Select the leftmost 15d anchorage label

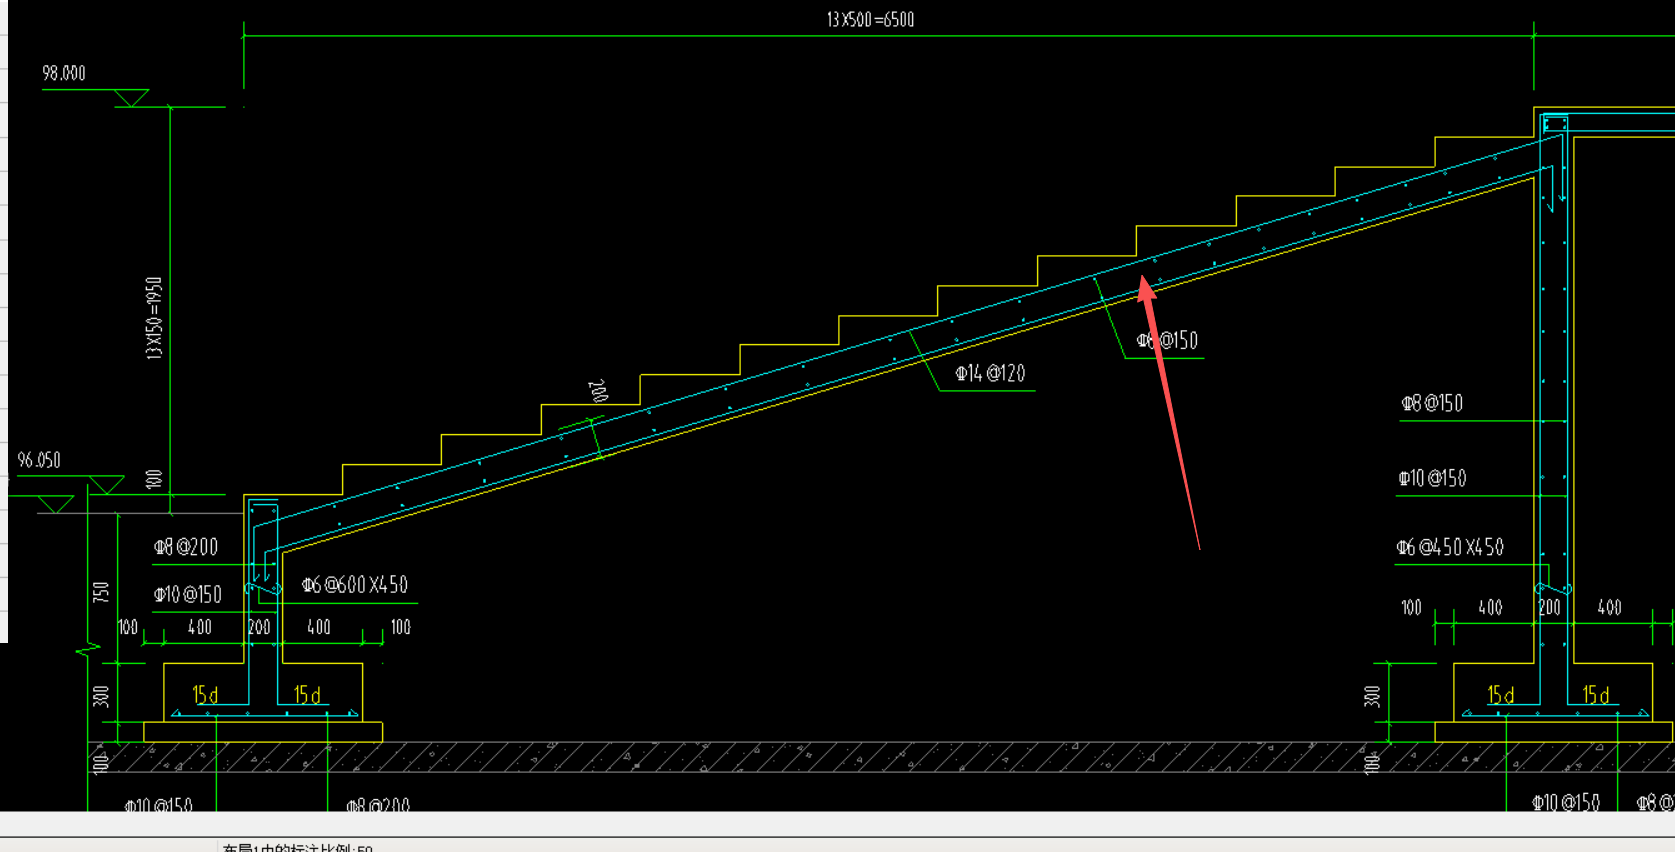205,695
